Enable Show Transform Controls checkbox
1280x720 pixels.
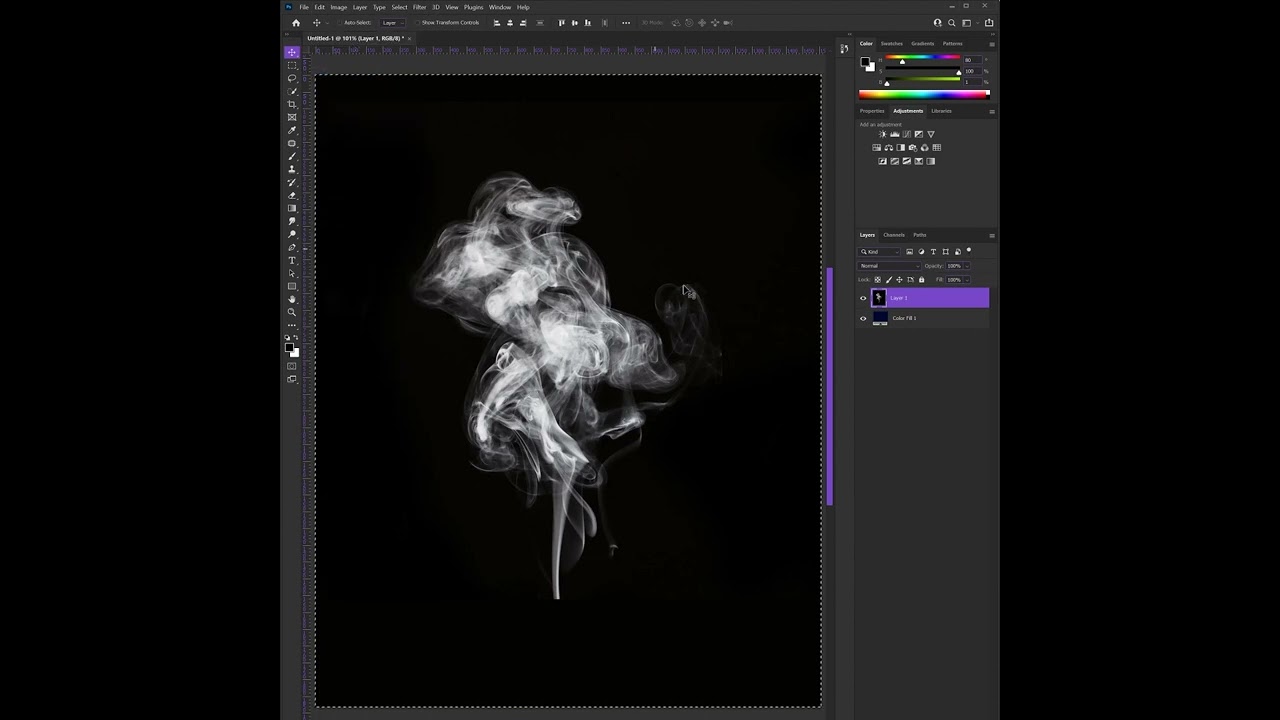pyautogui.click(x=418, y=22)
